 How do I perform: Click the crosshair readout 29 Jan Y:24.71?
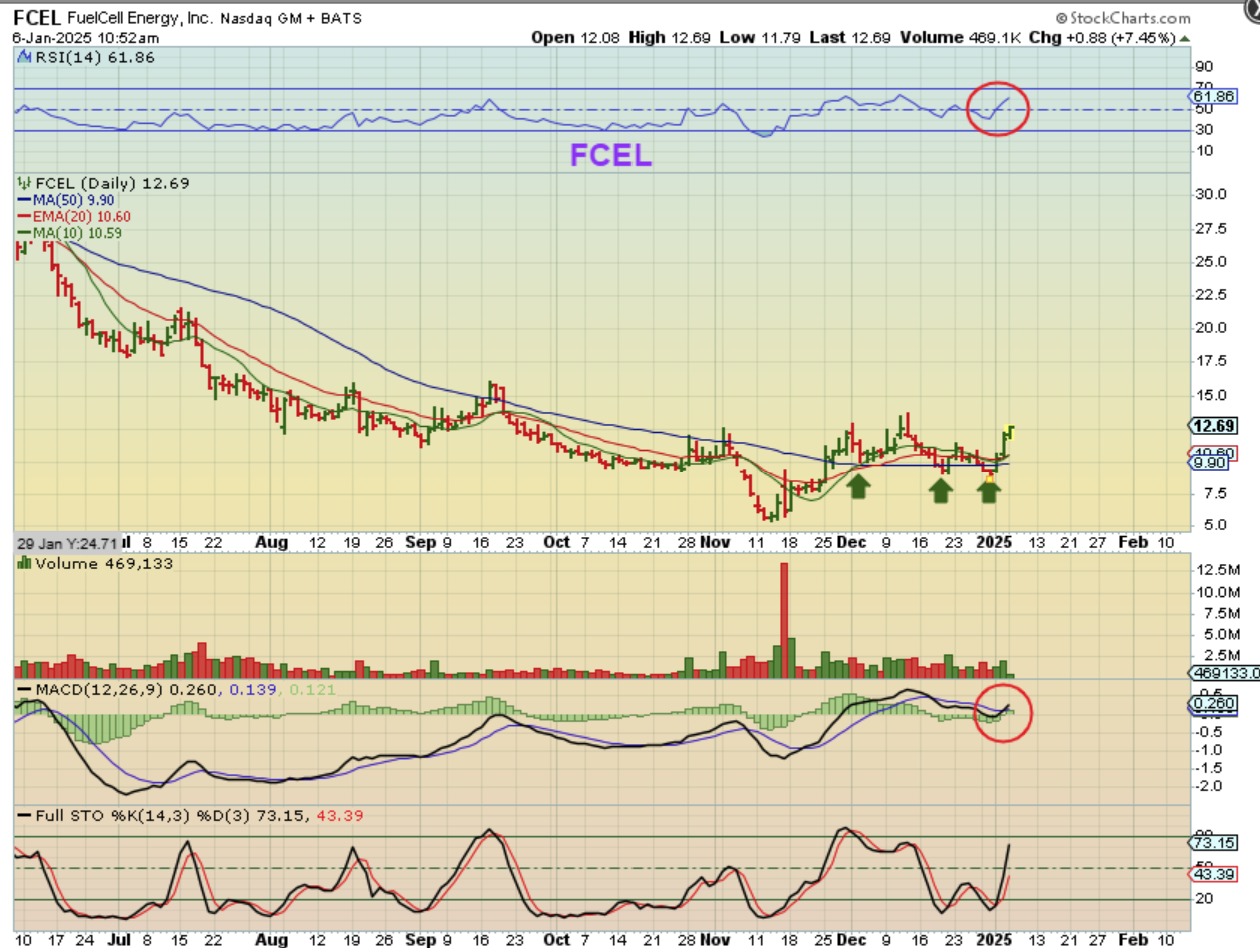click(x=68, y=541)
